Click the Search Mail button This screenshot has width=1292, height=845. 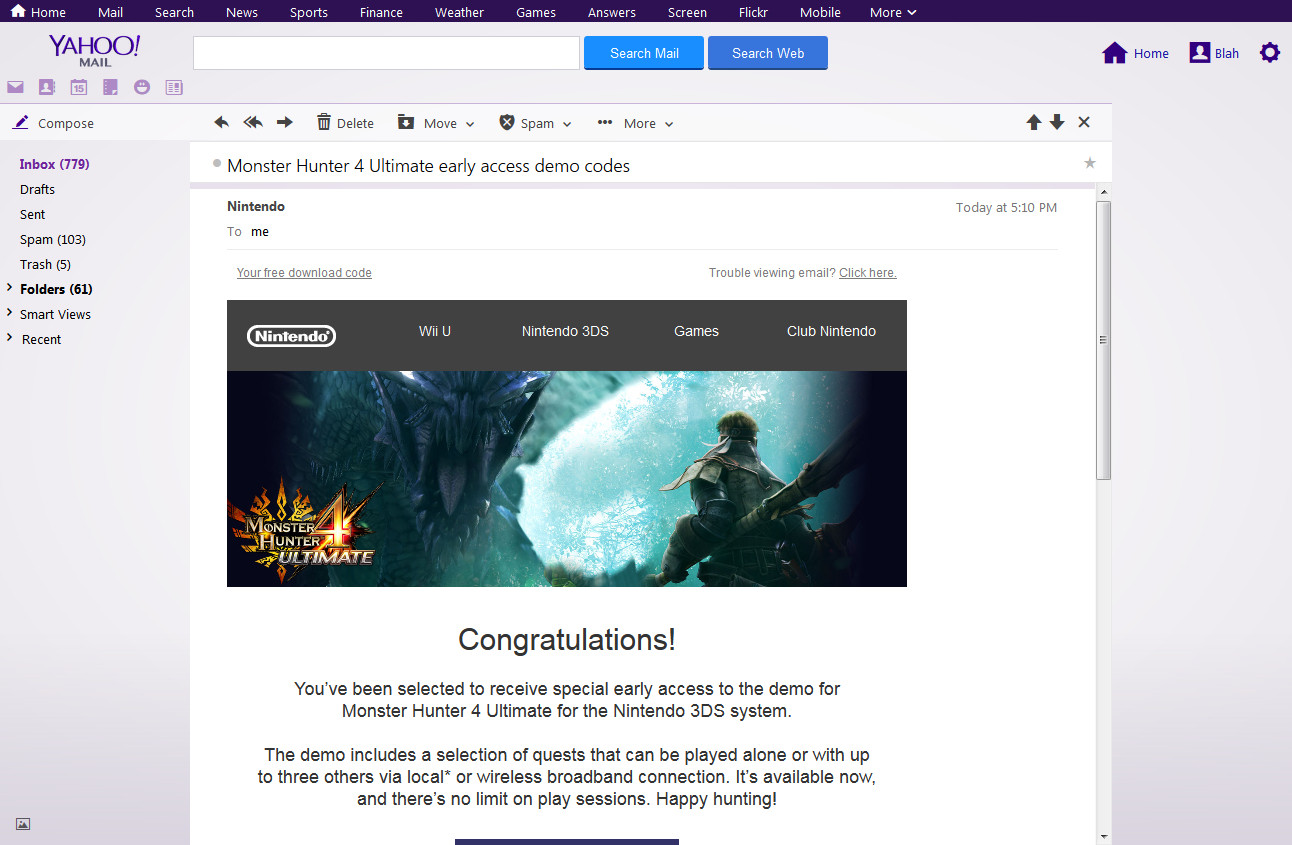[644, 53]
